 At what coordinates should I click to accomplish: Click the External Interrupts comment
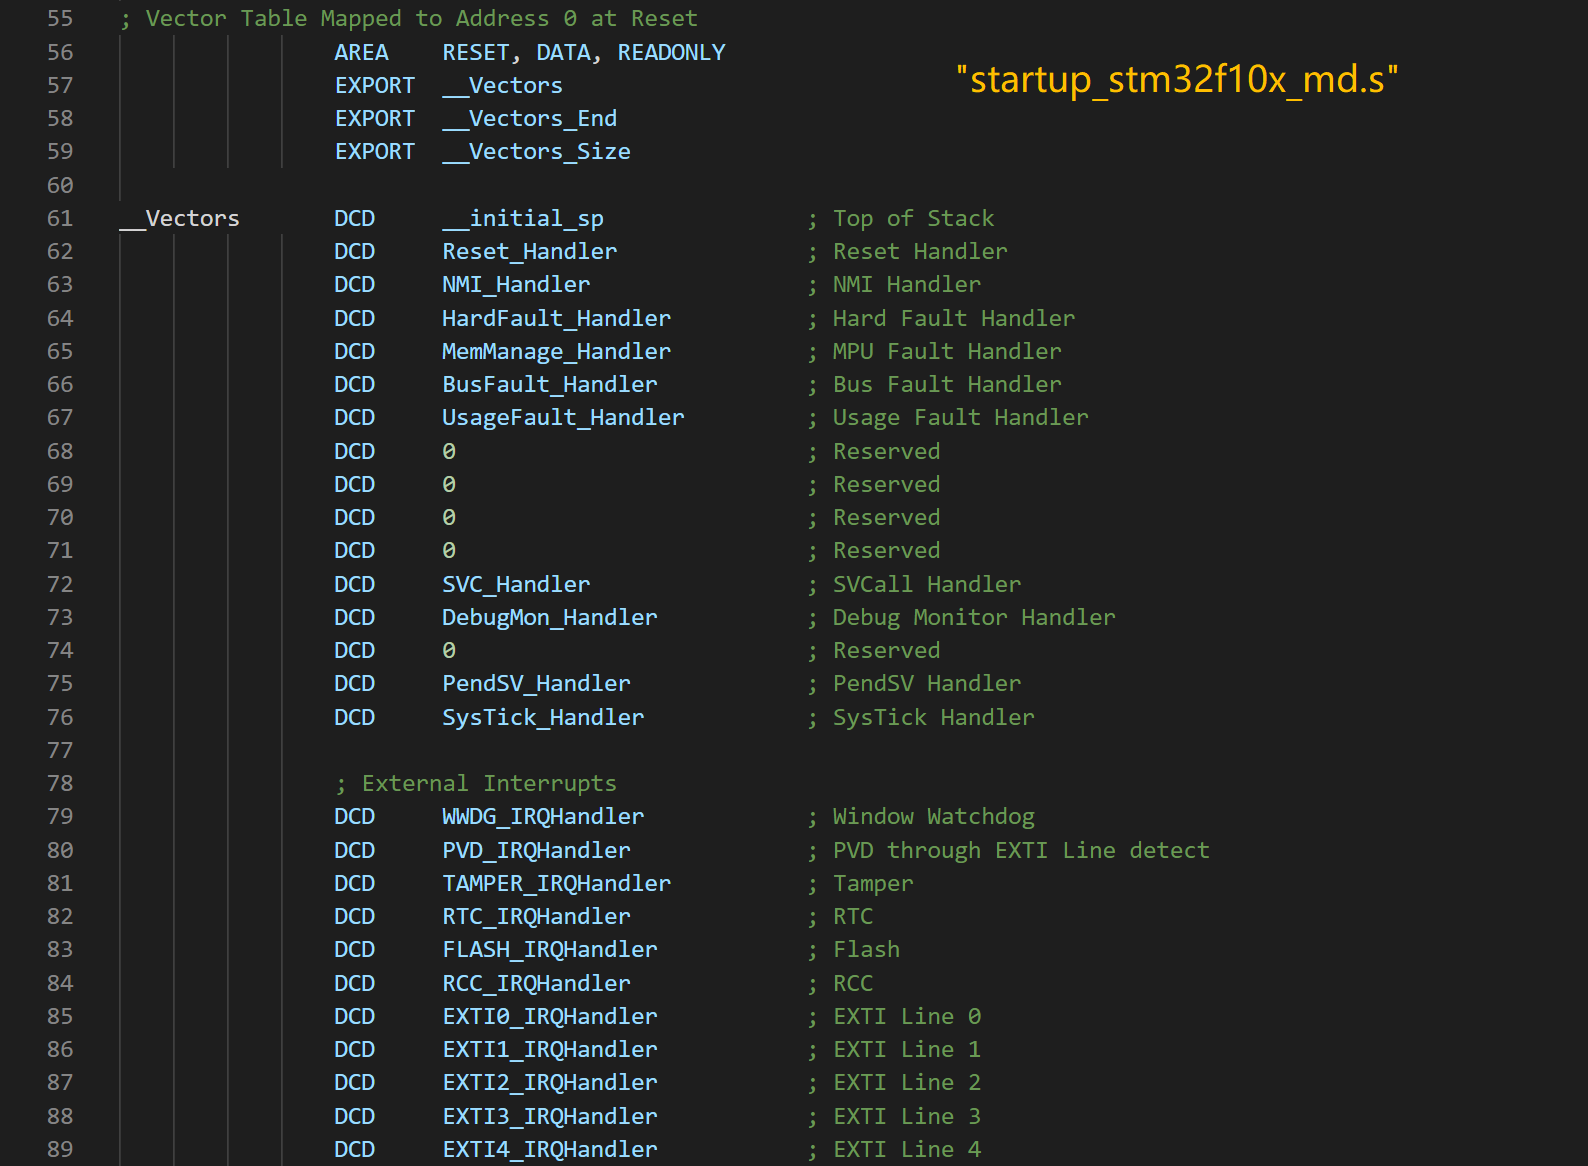click(477, 784)
